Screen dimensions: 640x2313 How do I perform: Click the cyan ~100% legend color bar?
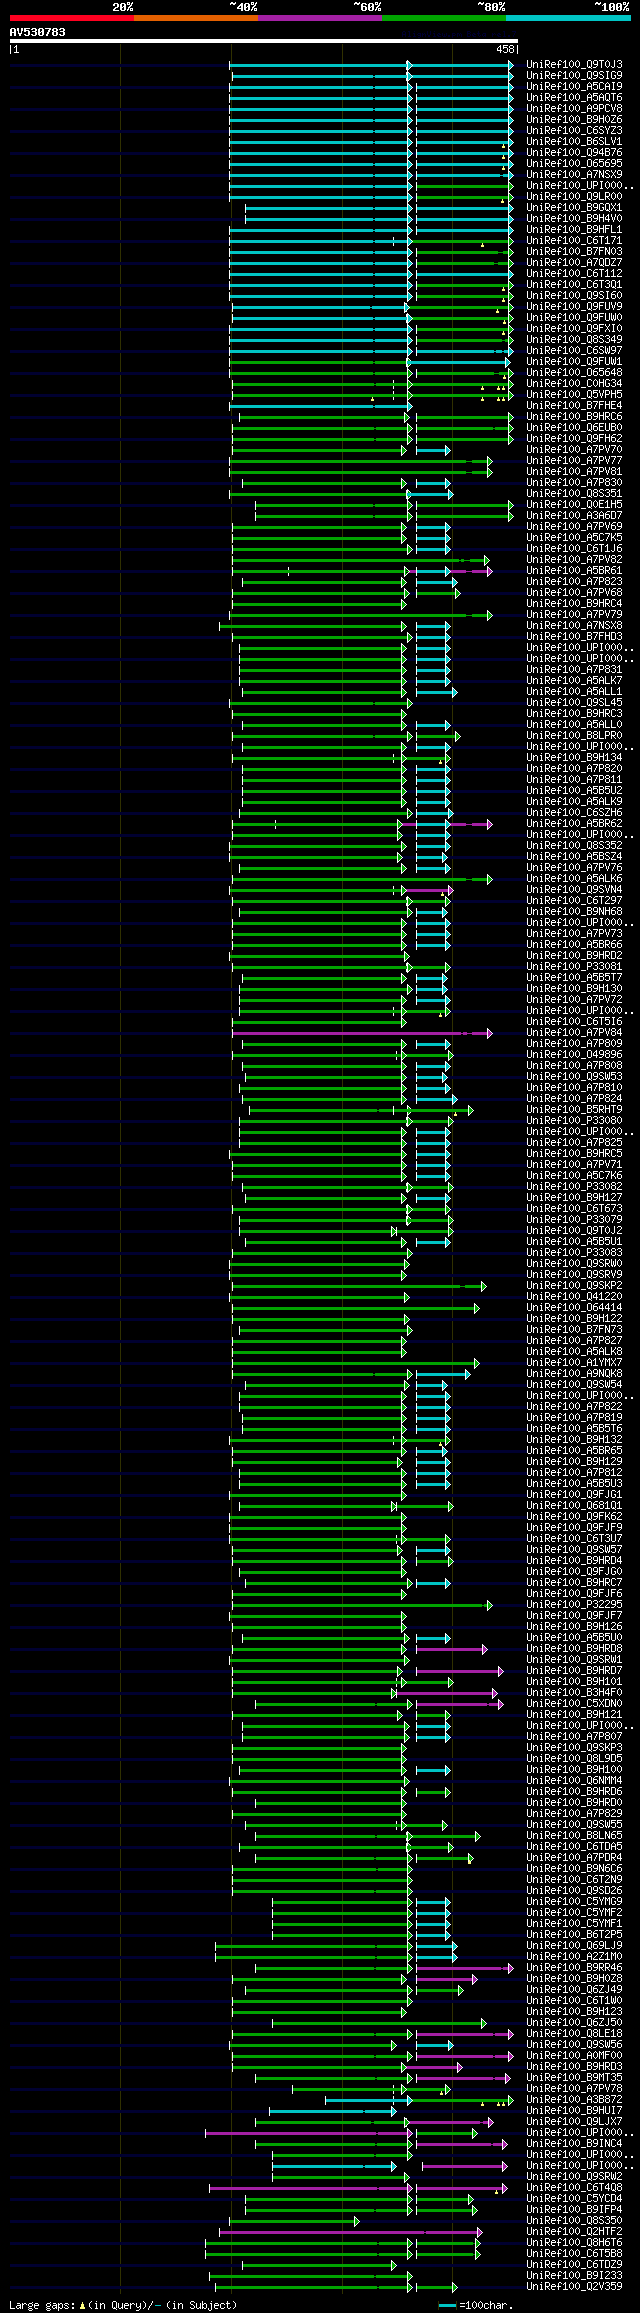coord(568,18)
